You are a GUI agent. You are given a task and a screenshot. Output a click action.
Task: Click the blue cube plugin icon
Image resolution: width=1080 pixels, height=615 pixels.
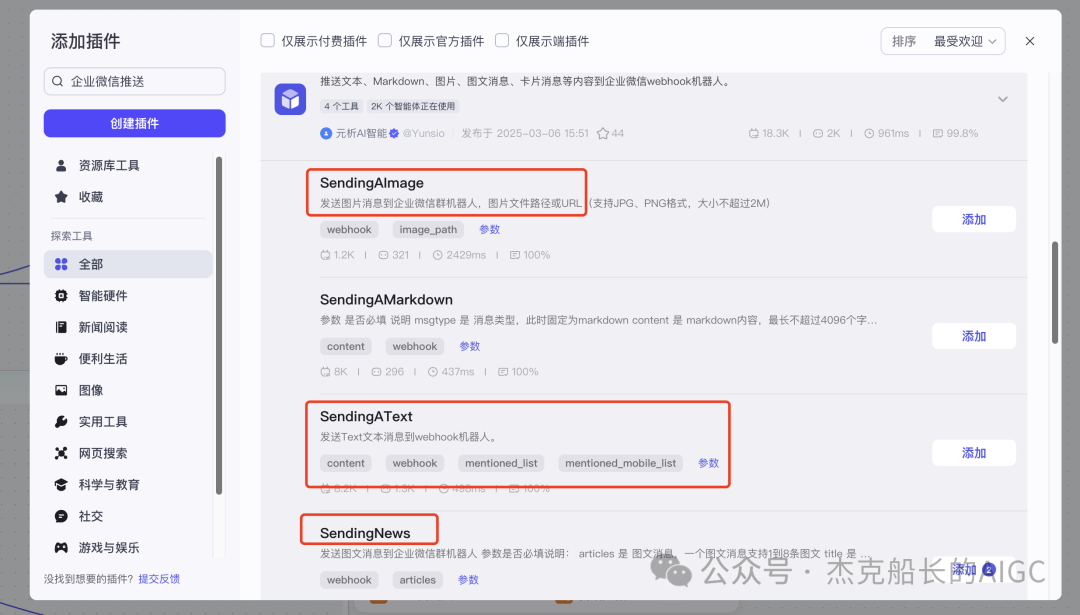tap(290, 99)
